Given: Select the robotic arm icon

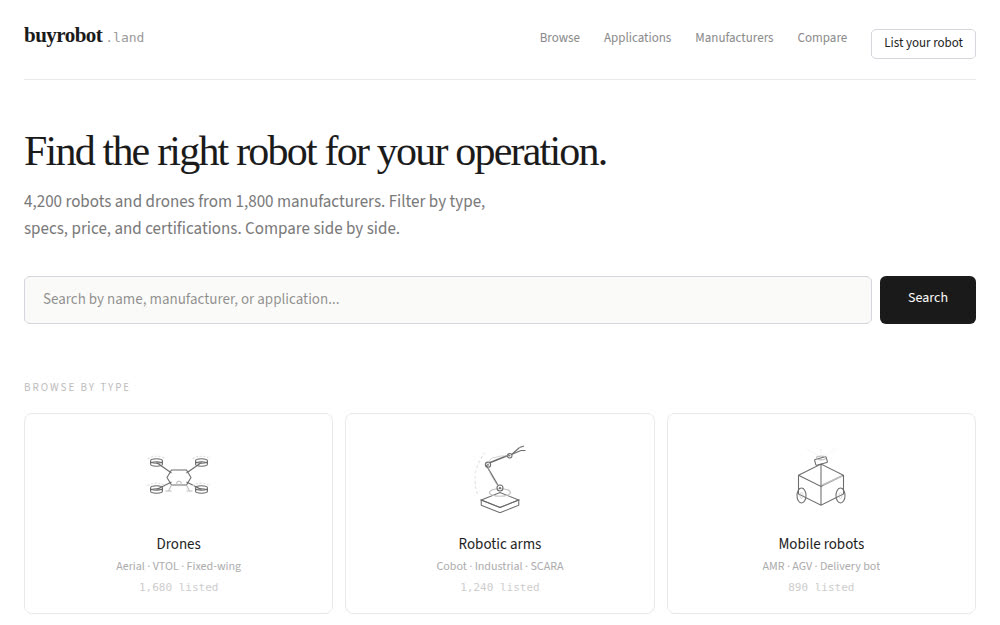Looking at the screenshot, I should [500, 478].
